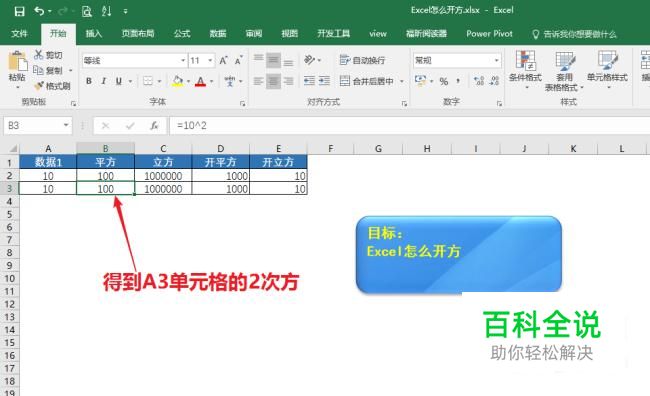Click the Format Painter brush icon

click(x=39, y=86)
